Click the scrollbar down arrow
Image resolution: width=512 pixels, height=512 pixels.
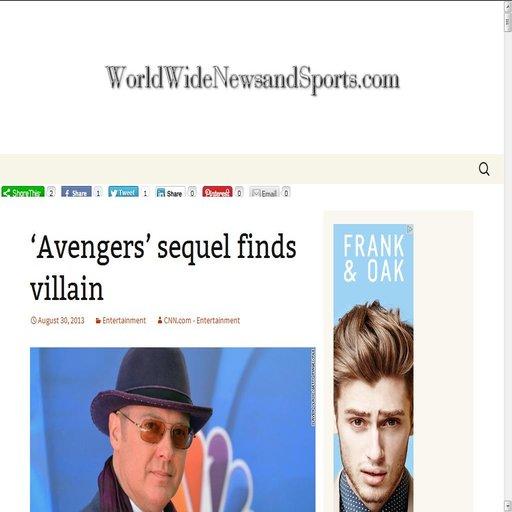pyautogui.click(x=508, y=506)
